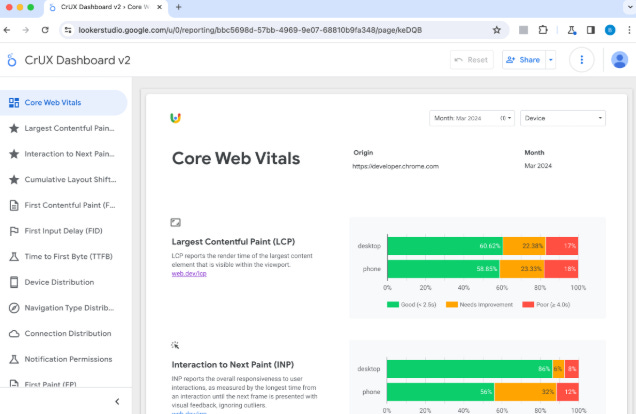Click Looker Studio logo icon

[x=12, y=60]
